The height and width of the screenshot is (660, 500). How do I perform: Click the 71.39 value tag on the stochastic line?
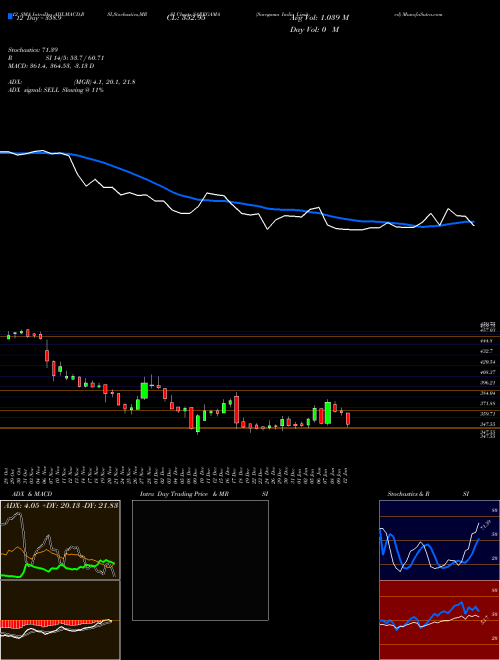486,525
